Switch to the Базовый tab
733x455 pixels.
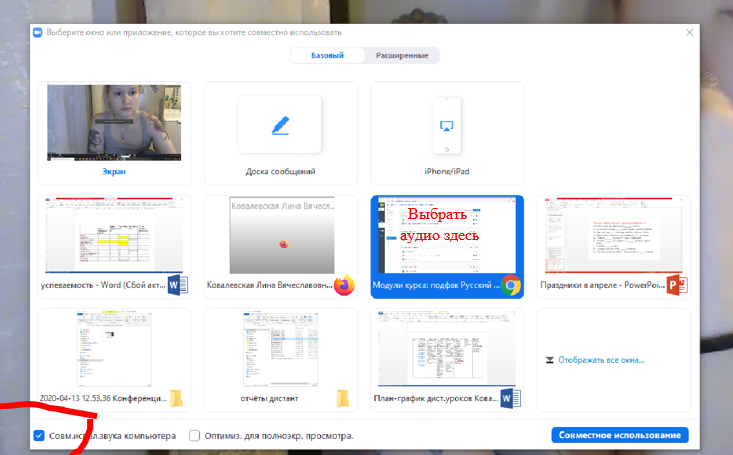click(326, 55)
